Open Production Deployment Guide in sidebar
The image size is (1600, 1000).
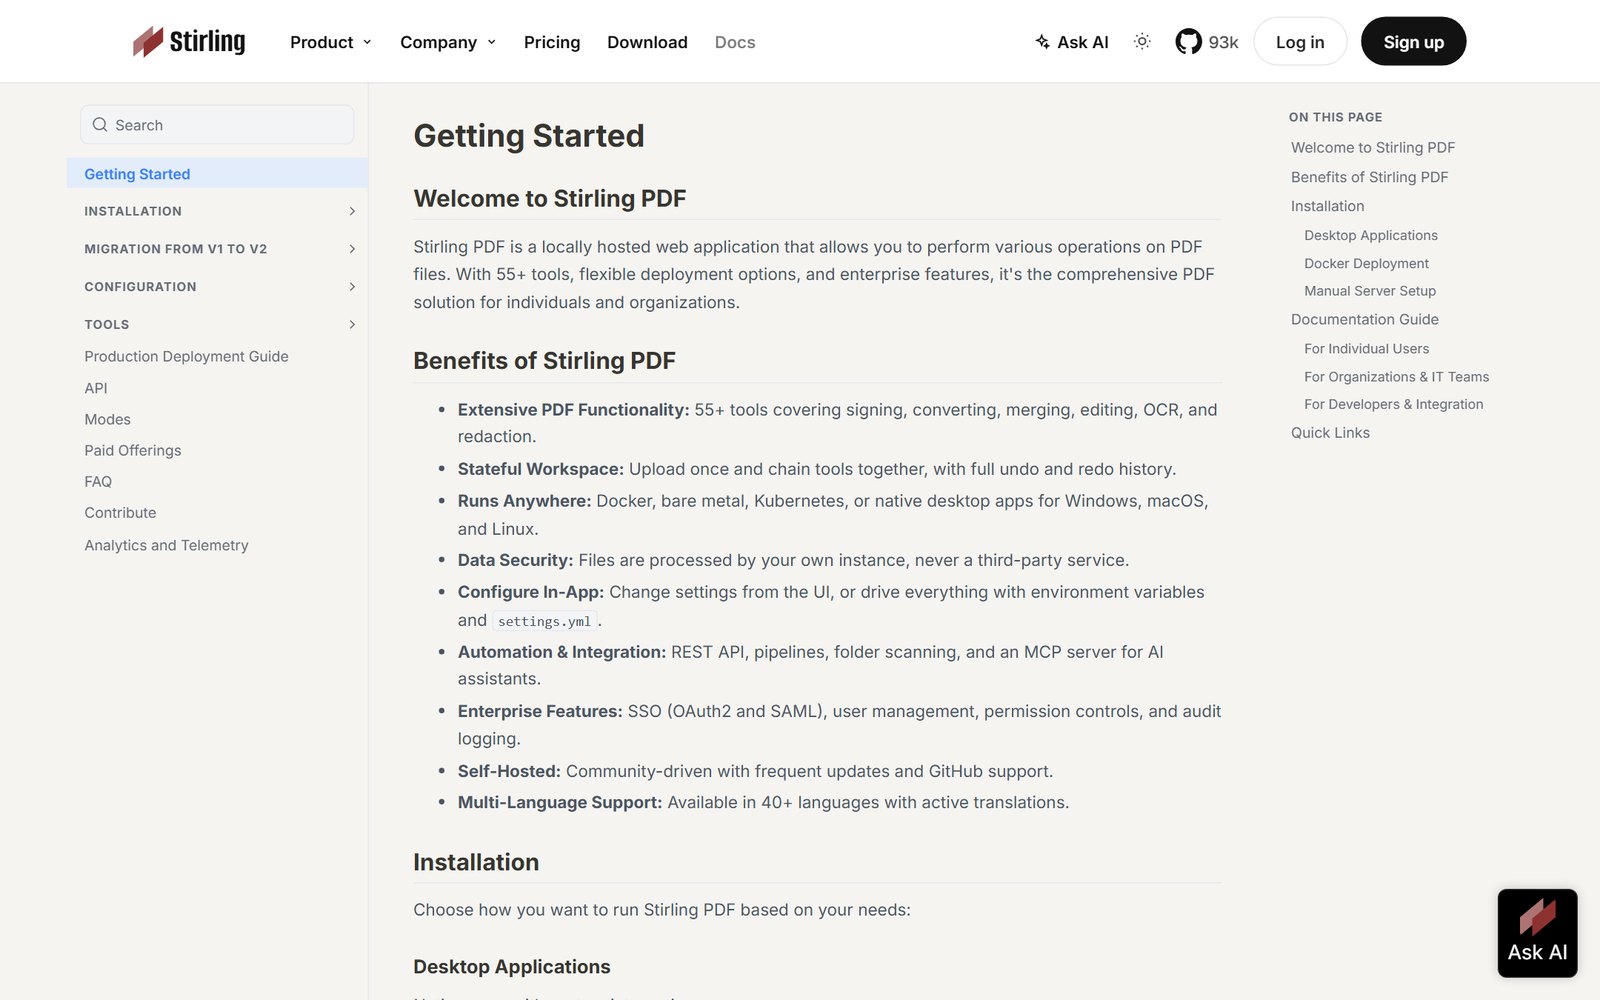(186, 356)
